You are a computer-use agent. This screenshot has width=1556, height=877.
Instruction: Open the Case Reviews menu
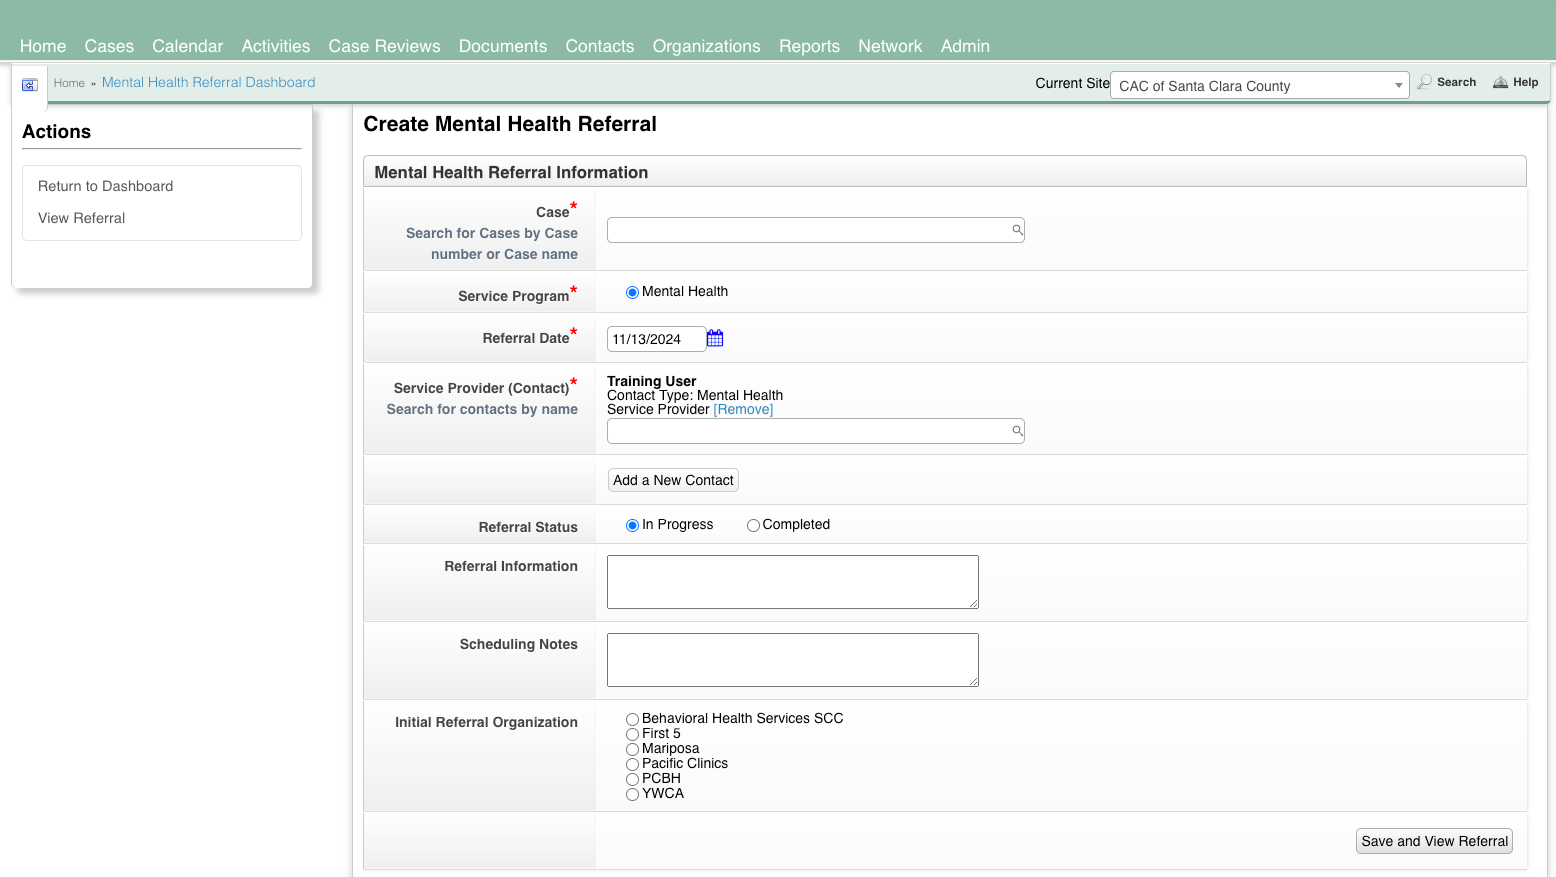[x=384, y=46]
